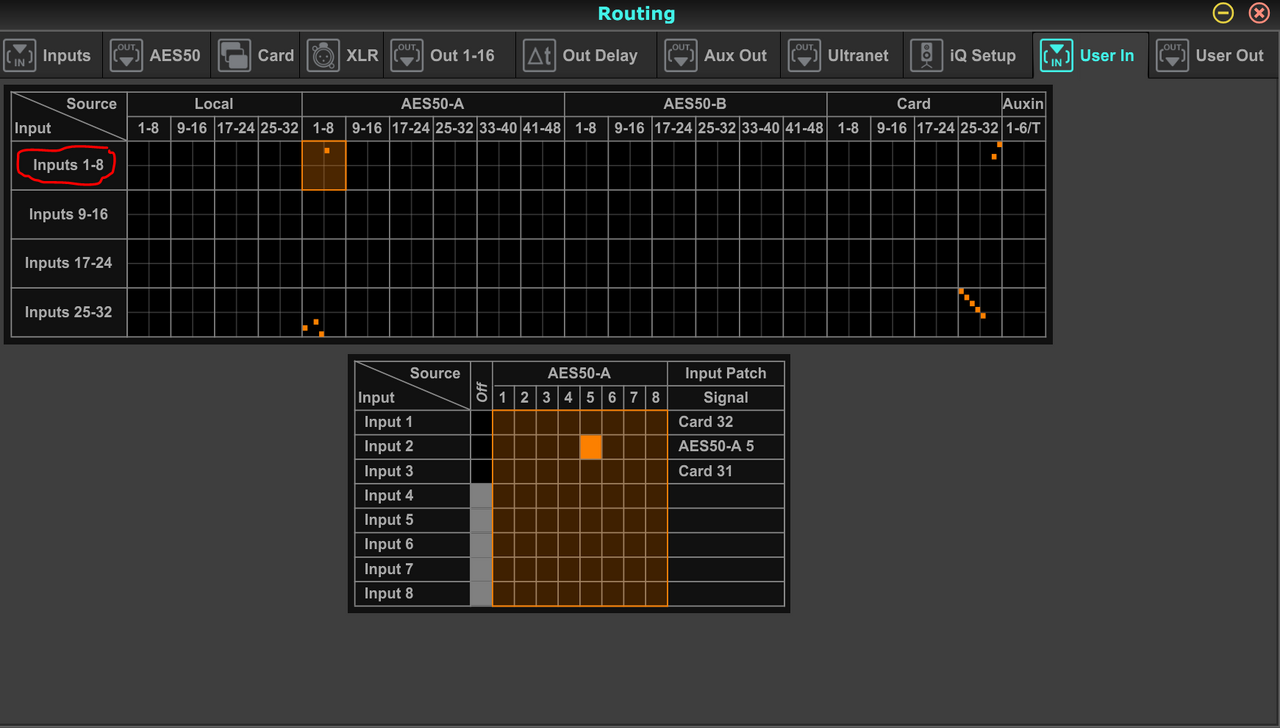Switch to the User Out tab
This screenshot has height=728, width=1280.
[x=1212, y=55]
